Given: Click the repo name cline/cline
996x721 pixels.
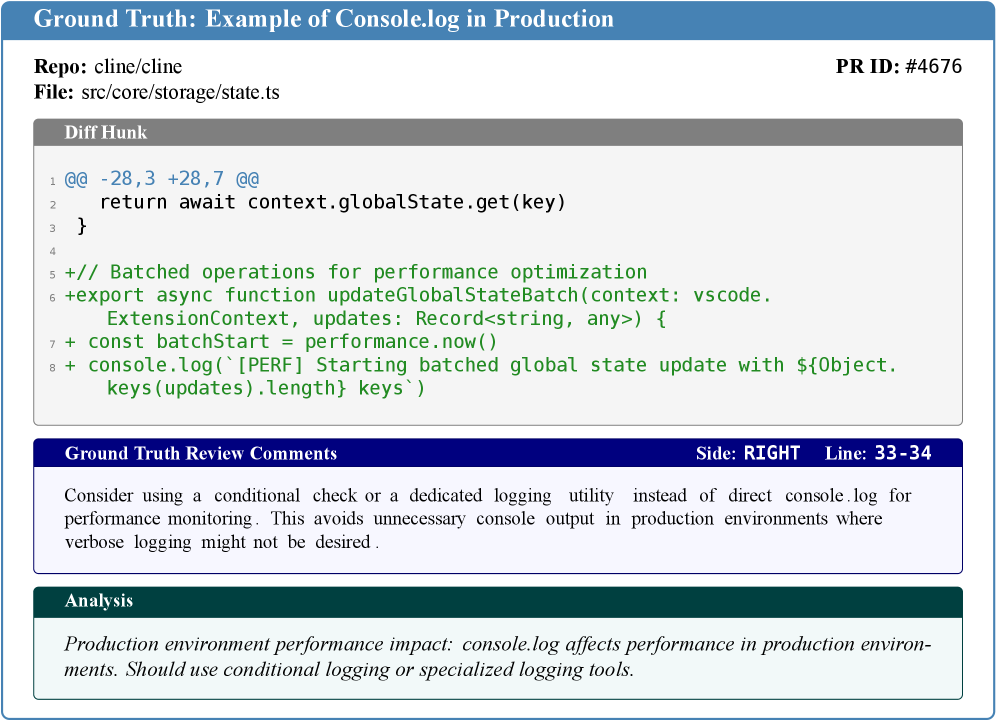Looking at the screenshot, I should [138, 67].
